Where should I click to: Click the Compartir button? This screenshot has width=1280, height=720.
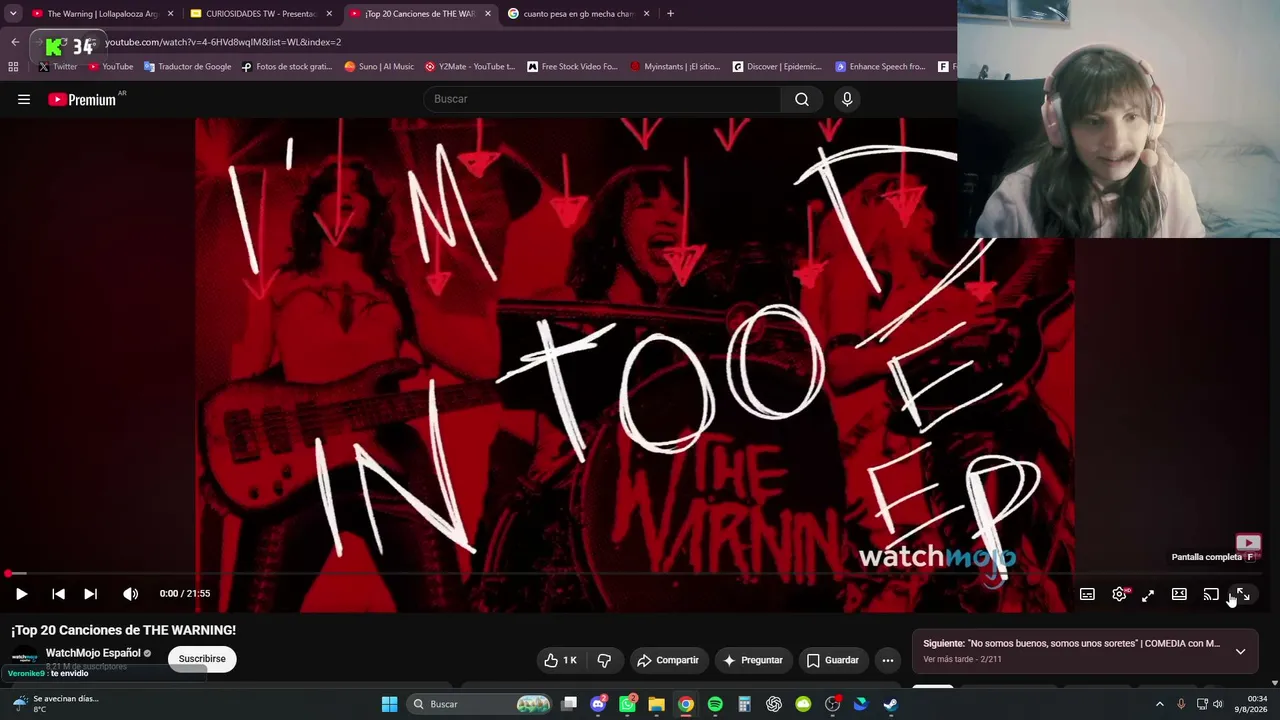click(x=668, y=660)
